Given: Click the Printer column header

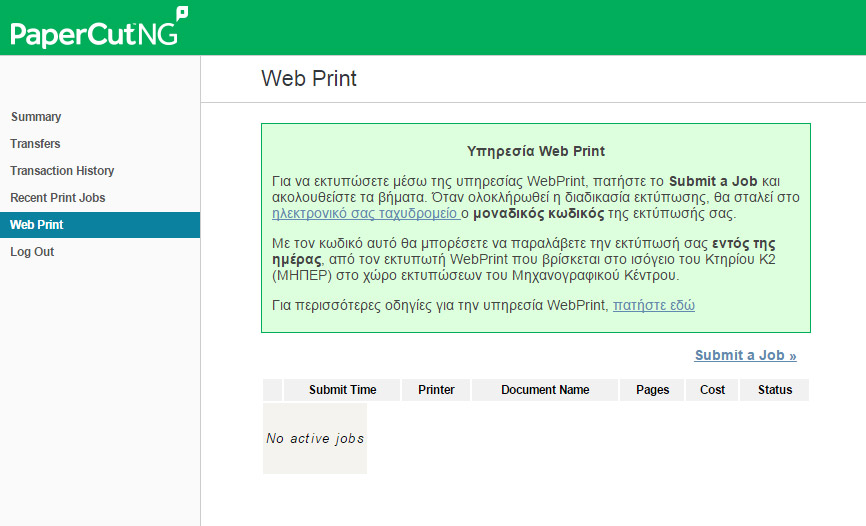Looking at the screenshot, I should tap(436, 390).
